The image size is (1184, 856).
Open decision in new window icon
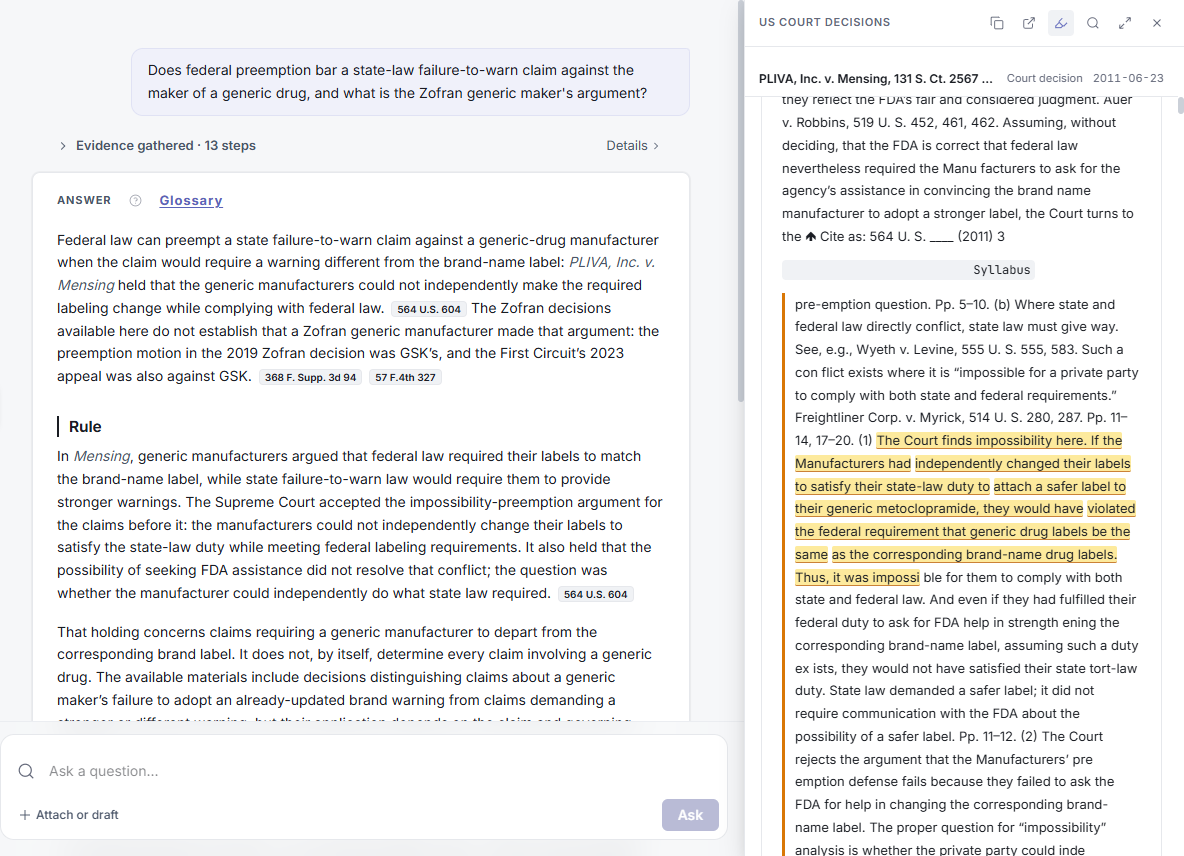click(1028, 23)
